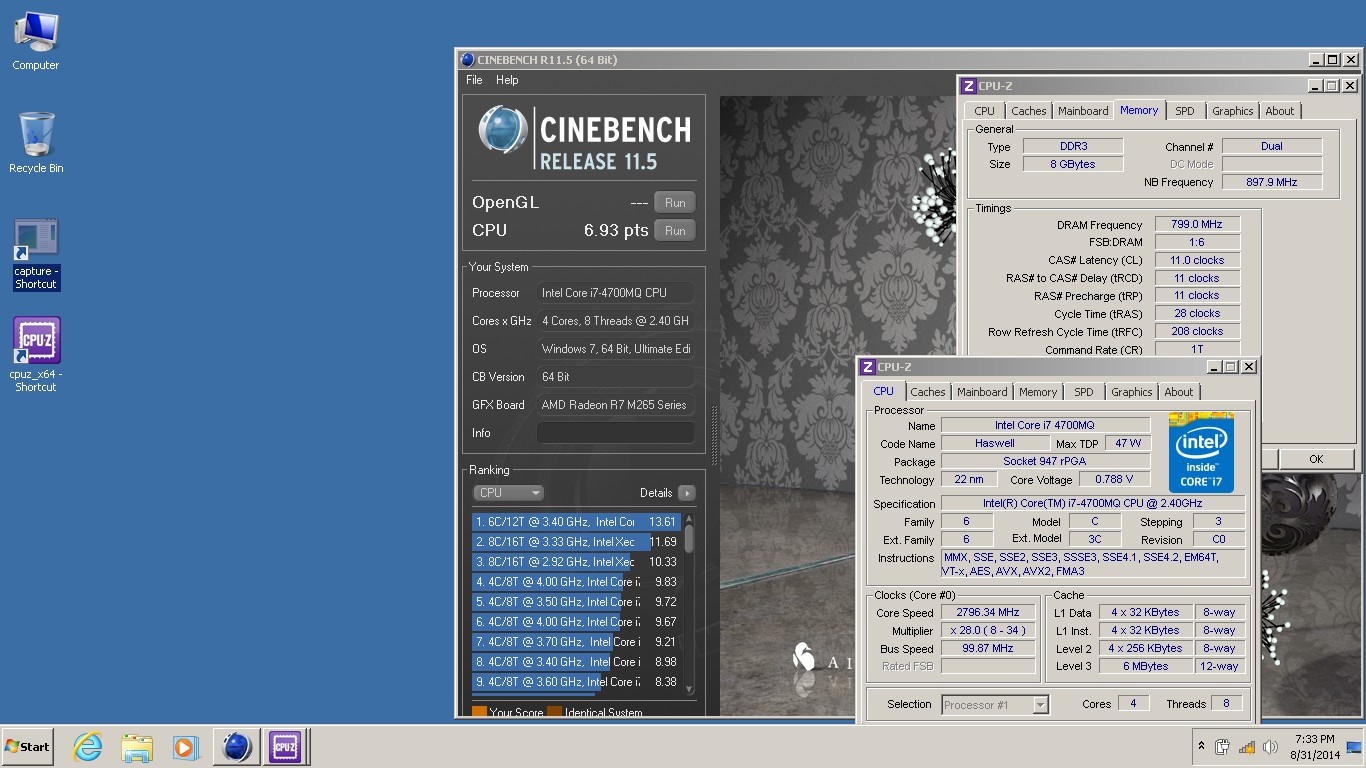Click the Info input field in Cinebench
The image size is (1366, 768).
tap(615, 433)
